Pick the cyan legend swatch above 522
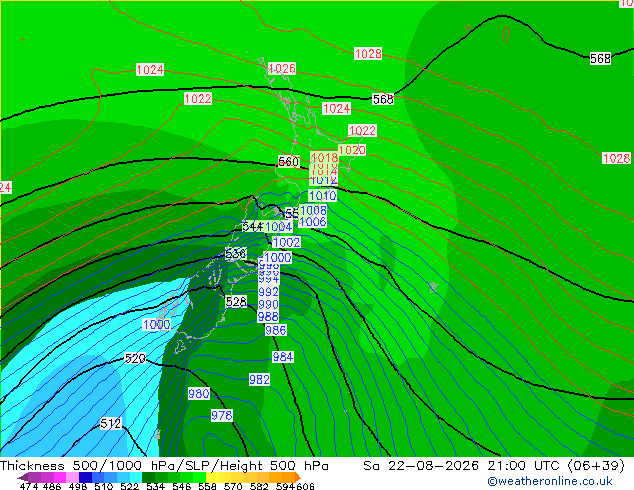Image resolution: width=634 pixels, height=490 pixels. (136, 477)
